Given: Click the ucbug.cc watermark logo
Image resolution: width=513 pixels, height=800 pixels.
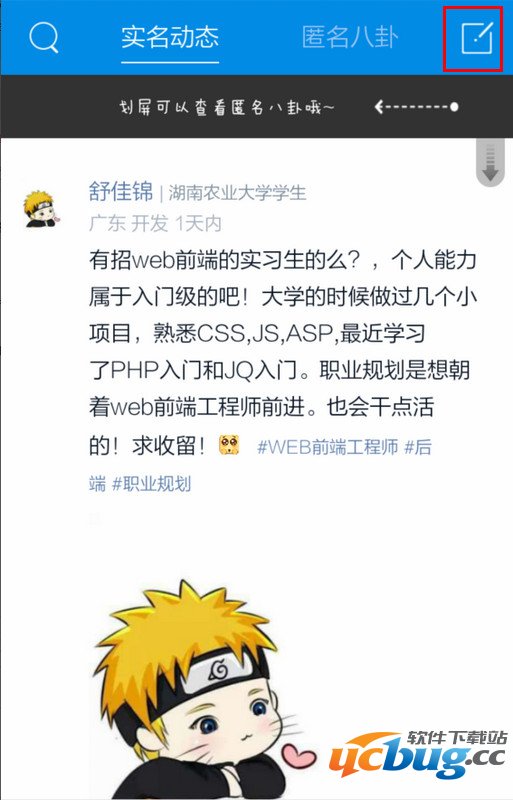Looking at the screenshot, I should click(418, 754).
